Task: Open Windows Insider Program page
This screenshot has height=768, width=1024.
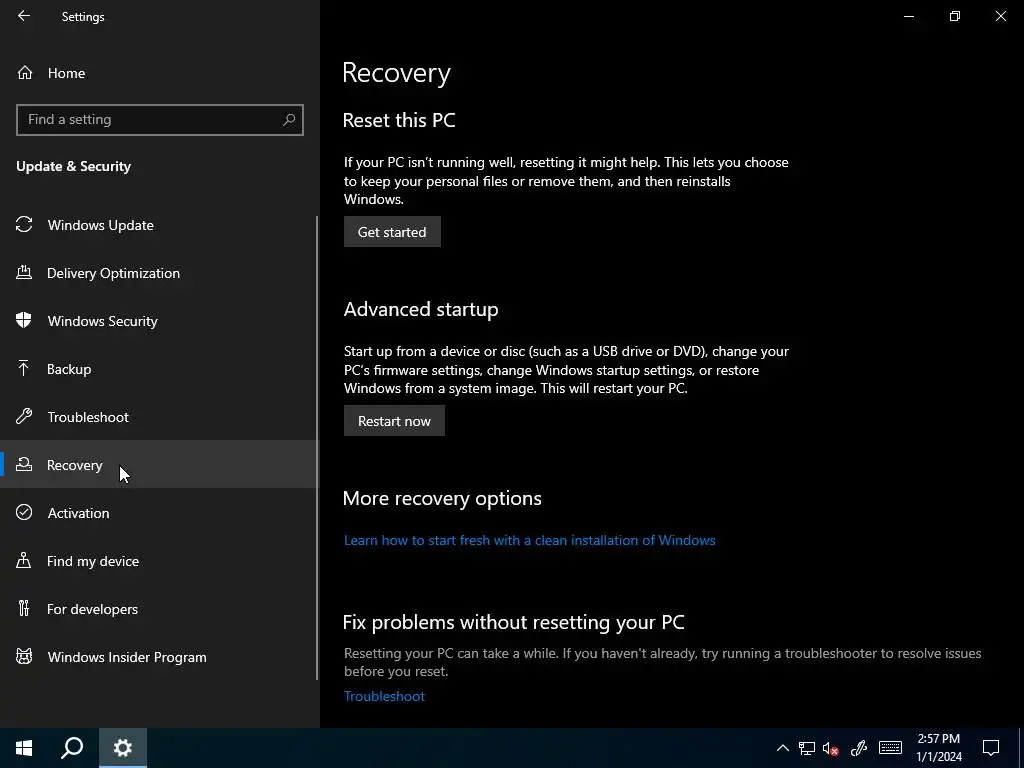Action: point(158,656)
